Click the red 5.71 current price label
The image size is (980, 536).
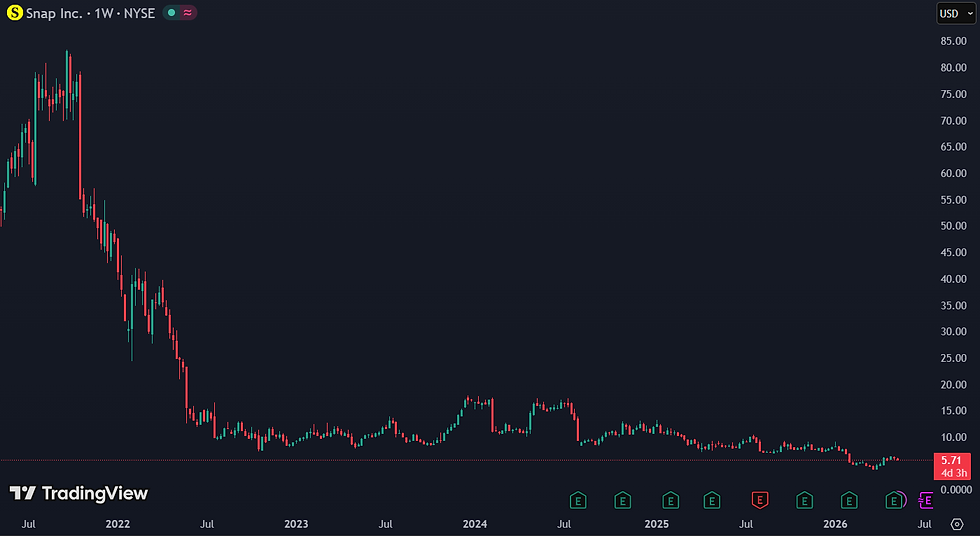[951, 460]
